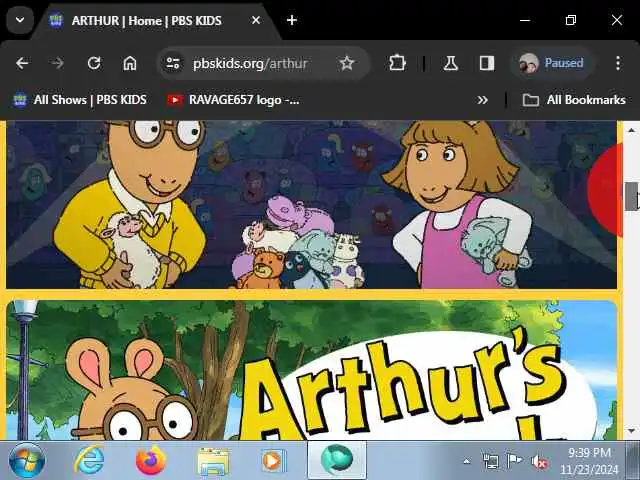Open the Arthur and D.W. stuffed animals game
640x480 pixels.
[311, 204]
